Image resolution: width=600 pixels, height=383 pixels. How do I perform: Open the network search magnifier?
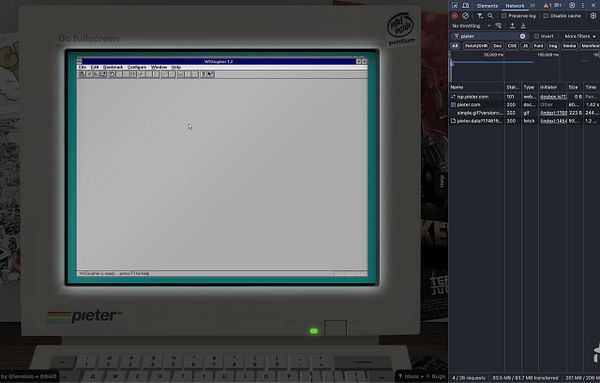490,16
